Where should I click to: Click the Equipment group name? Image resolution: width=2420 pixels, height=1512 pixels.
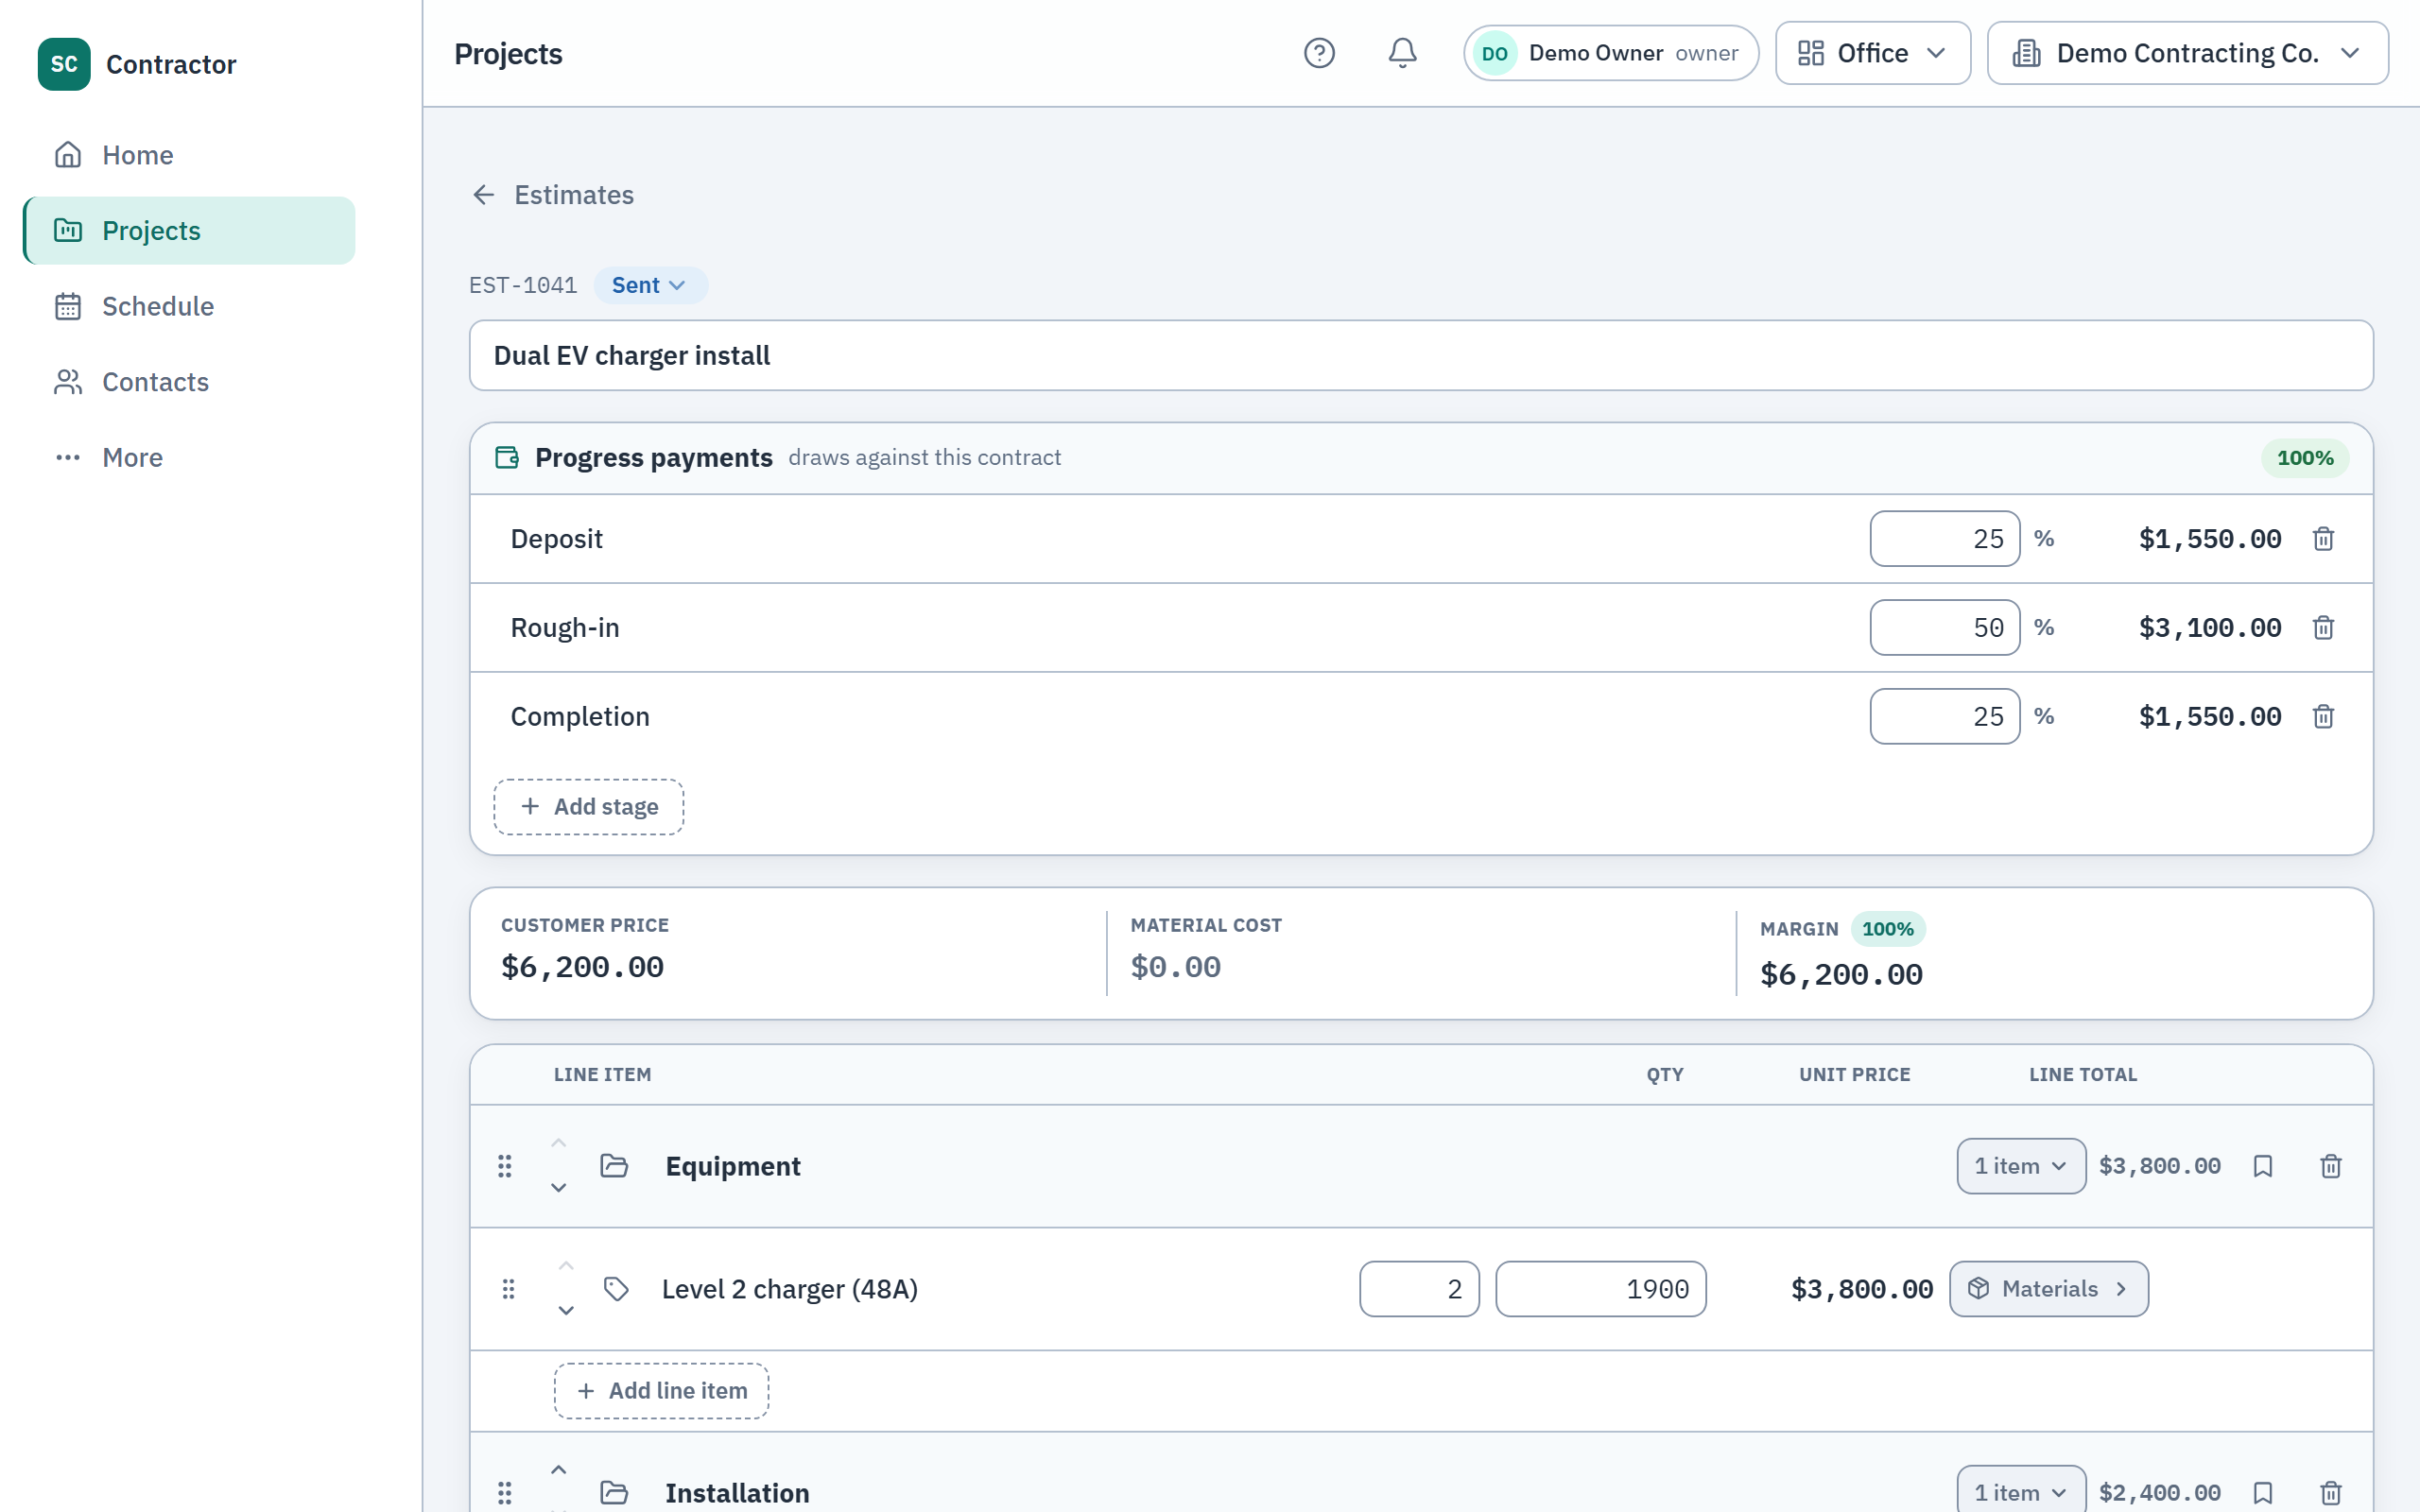point(733,1166)
